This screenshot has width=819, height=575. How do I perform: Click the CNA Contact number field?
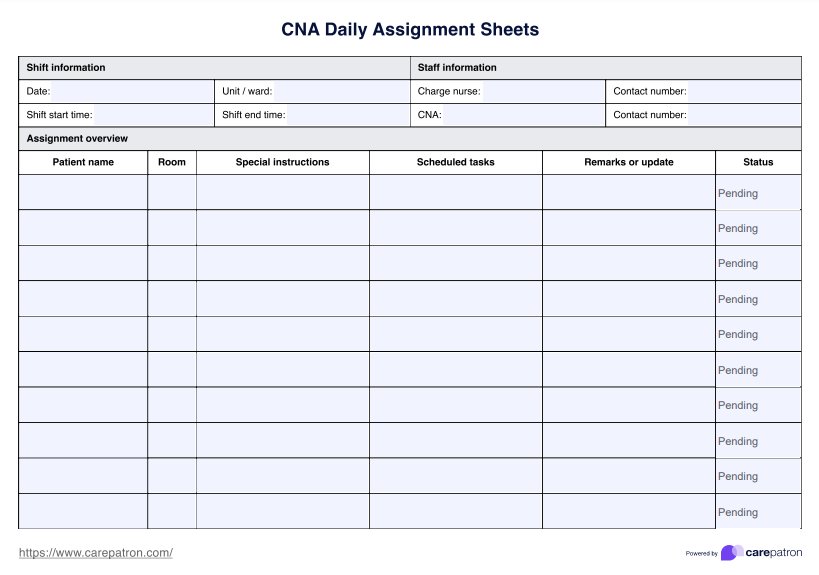click(x=743, y=115)
